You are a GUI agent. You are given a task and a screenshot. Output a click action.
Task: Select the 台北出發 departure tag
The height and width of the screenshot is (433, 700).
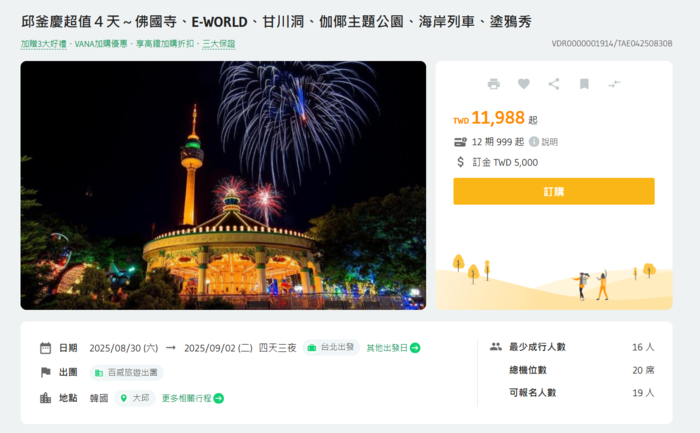(331, 347)
